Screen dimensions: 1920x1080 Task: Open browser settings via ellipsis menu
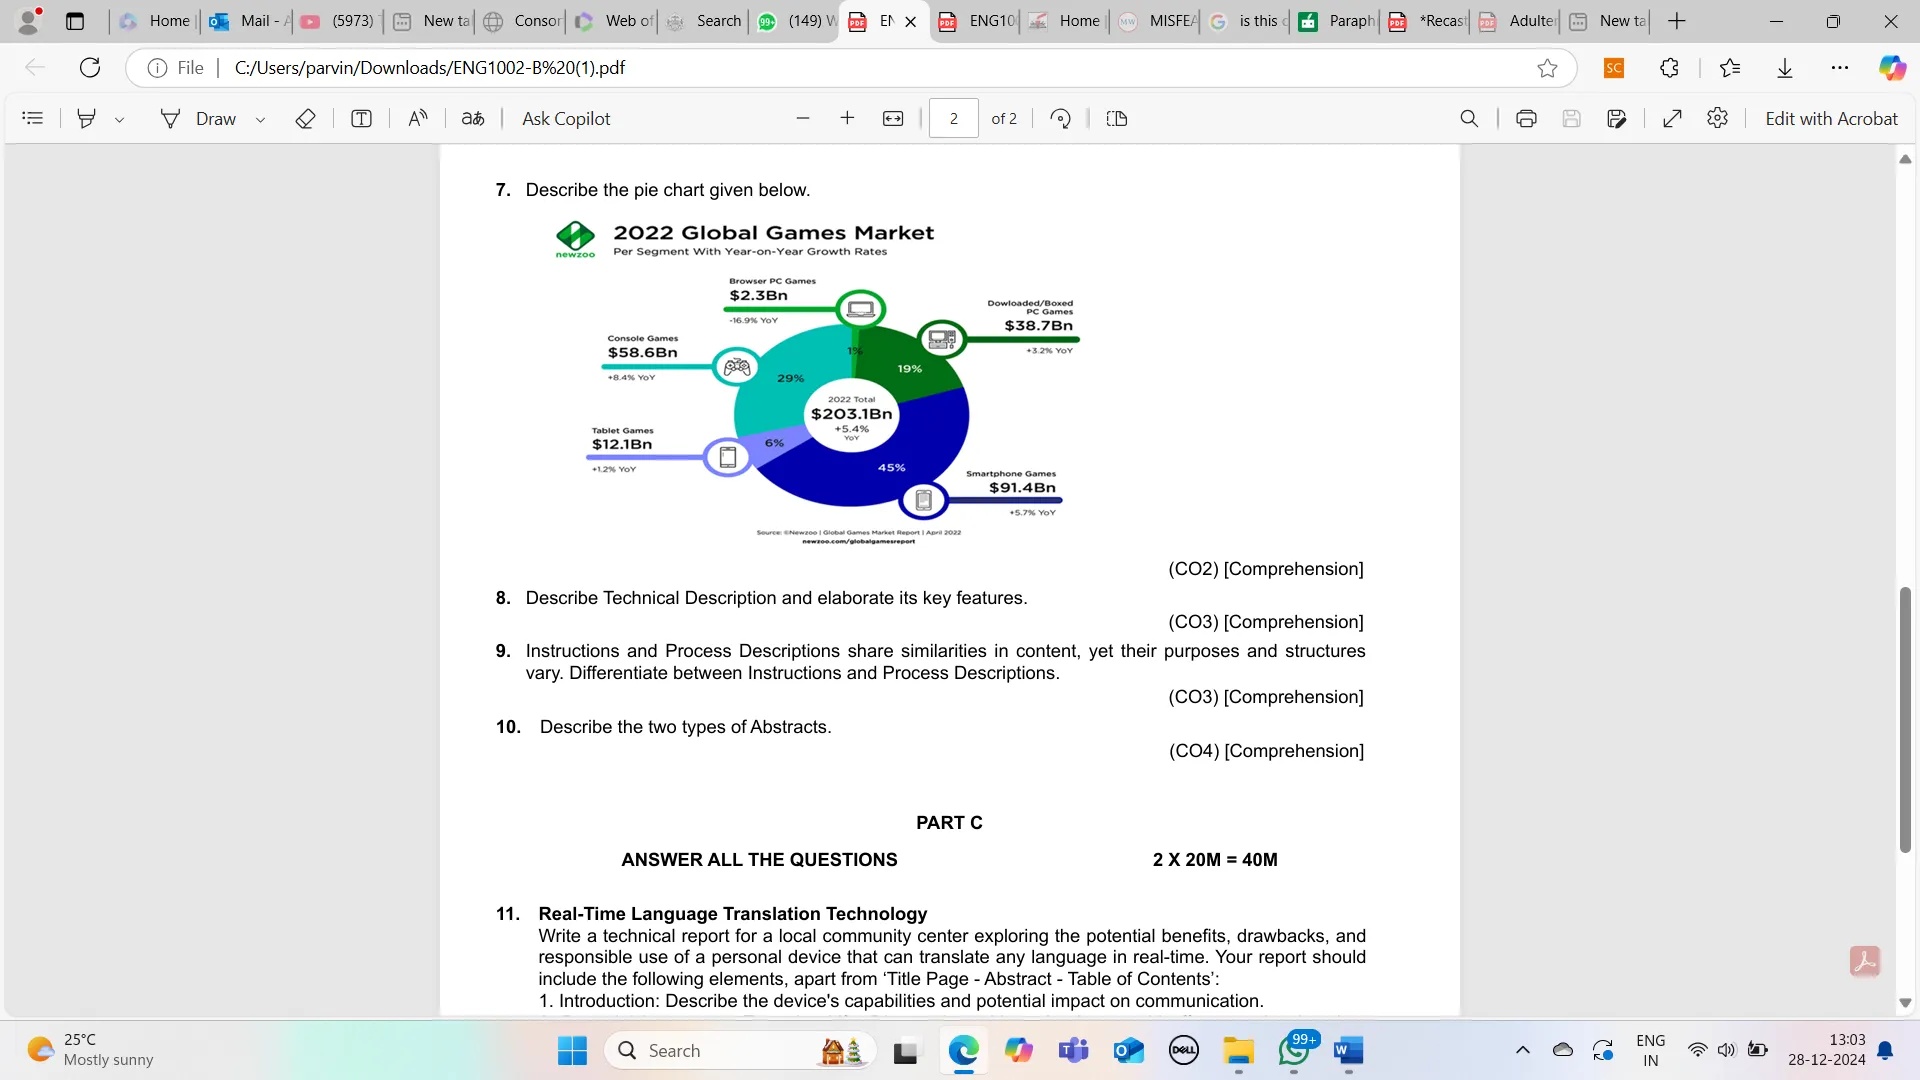1841,67
